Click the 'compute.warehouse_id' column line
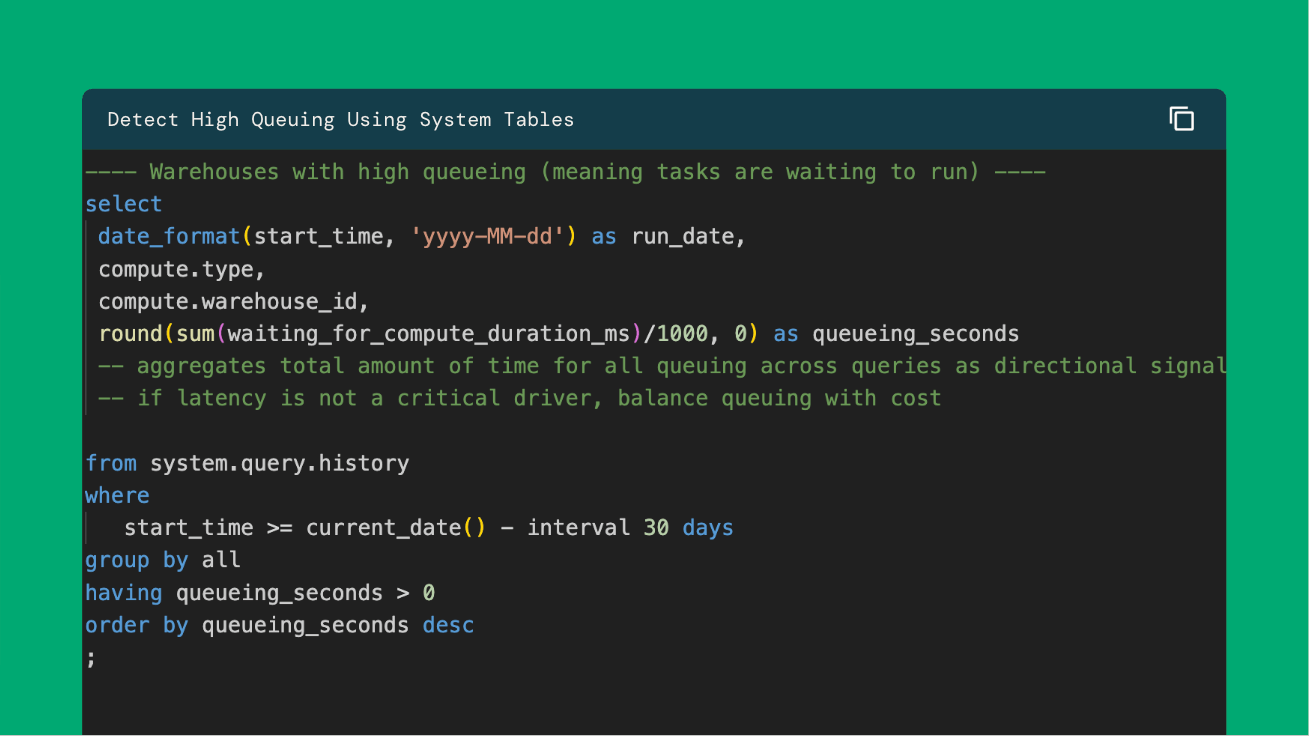Viewport: 1309px width, 736px height. click(233, 301)
